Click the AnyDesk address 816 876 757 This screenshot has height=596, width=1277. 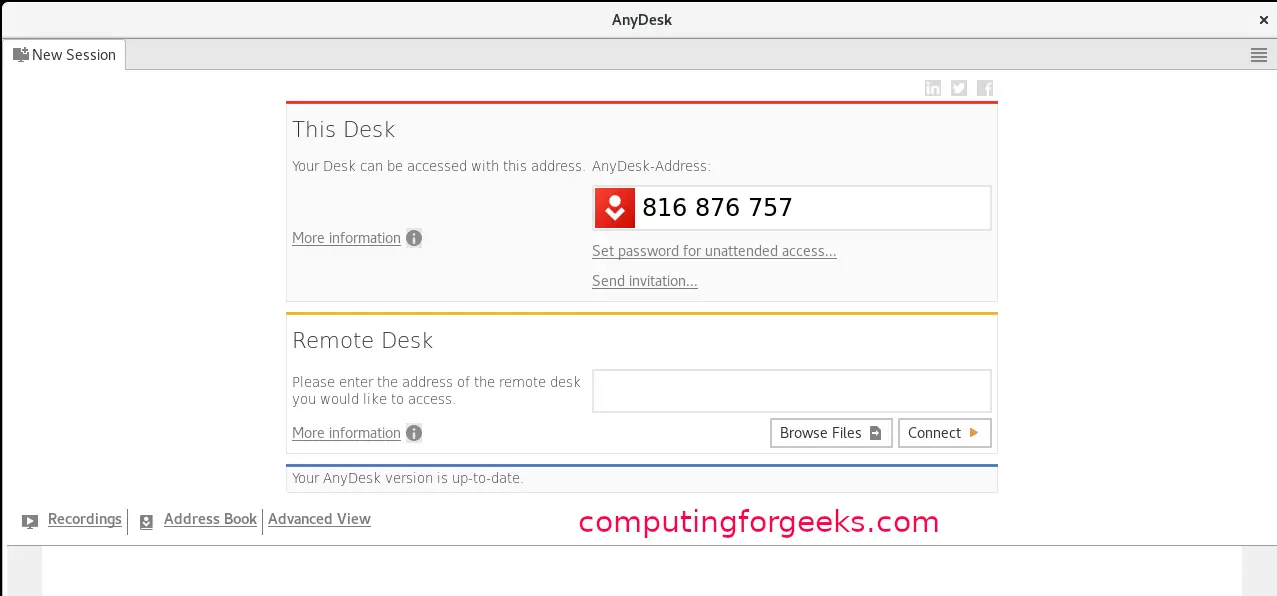tap(717, 208)
